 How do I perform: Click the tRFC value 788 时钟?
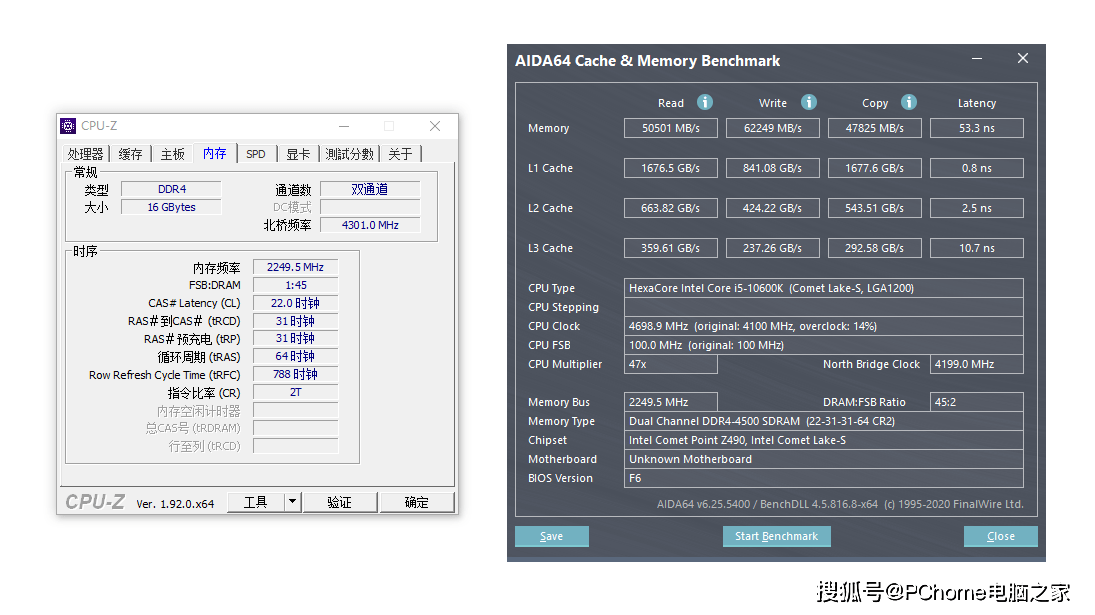(295, 374)
